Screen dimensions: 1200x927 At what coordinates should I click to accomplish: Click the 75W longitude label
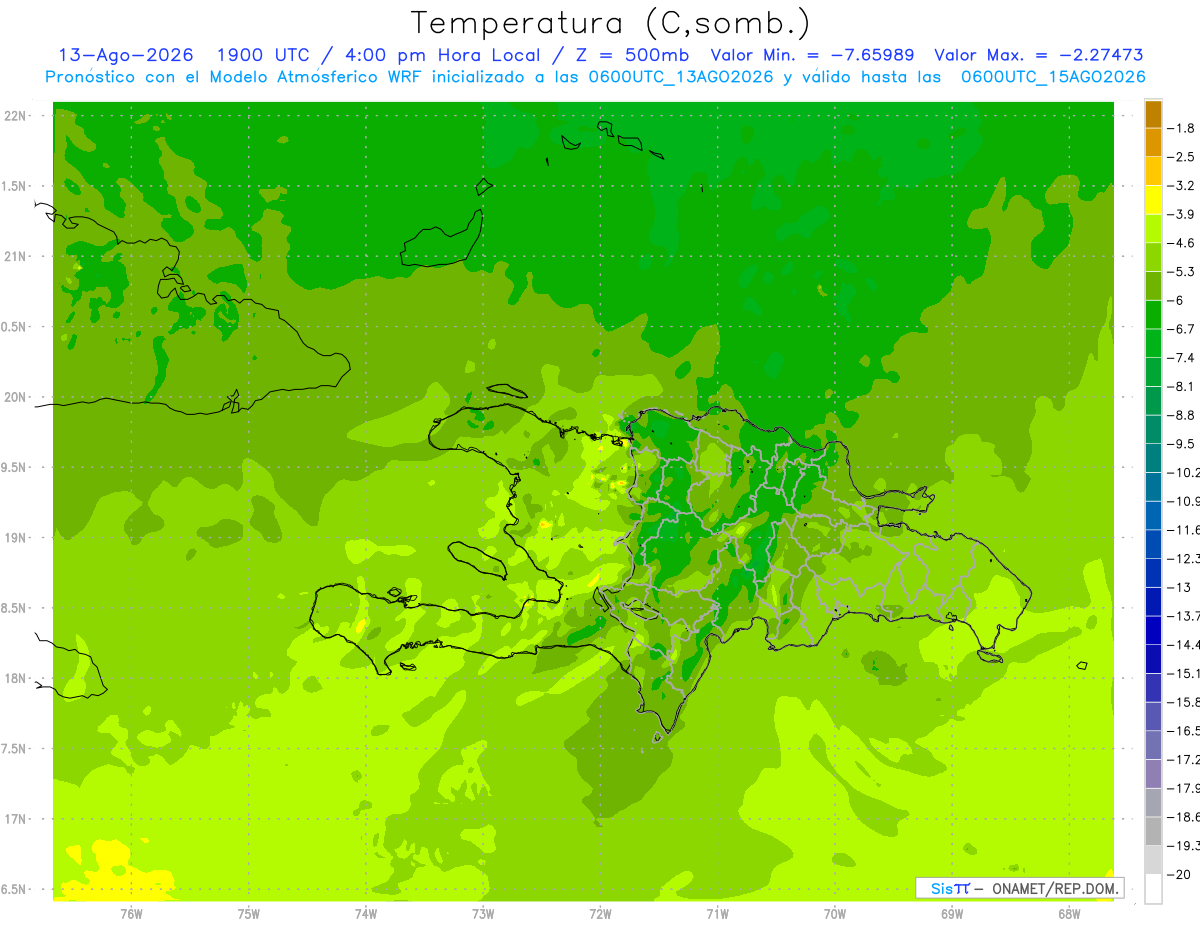tap(249, 914)
